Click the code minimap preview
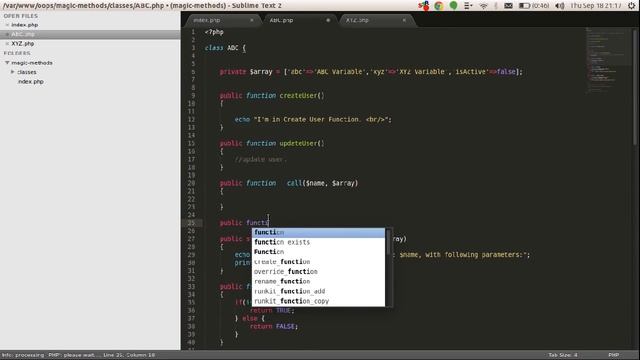 (x=607, y=60)
